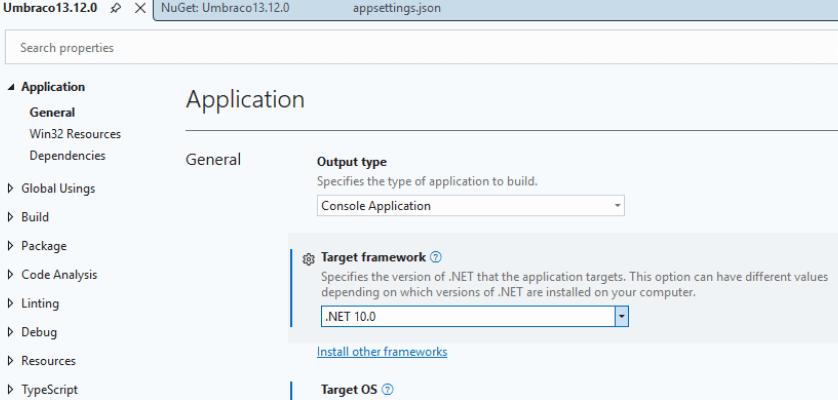Expand the Global Usings section

coord(11,188)
